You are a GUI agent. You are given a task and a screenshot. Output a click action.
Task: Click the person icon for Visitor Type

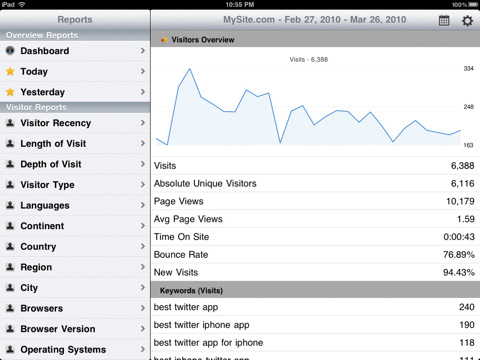pyautogui.click(x=10, y=184)
